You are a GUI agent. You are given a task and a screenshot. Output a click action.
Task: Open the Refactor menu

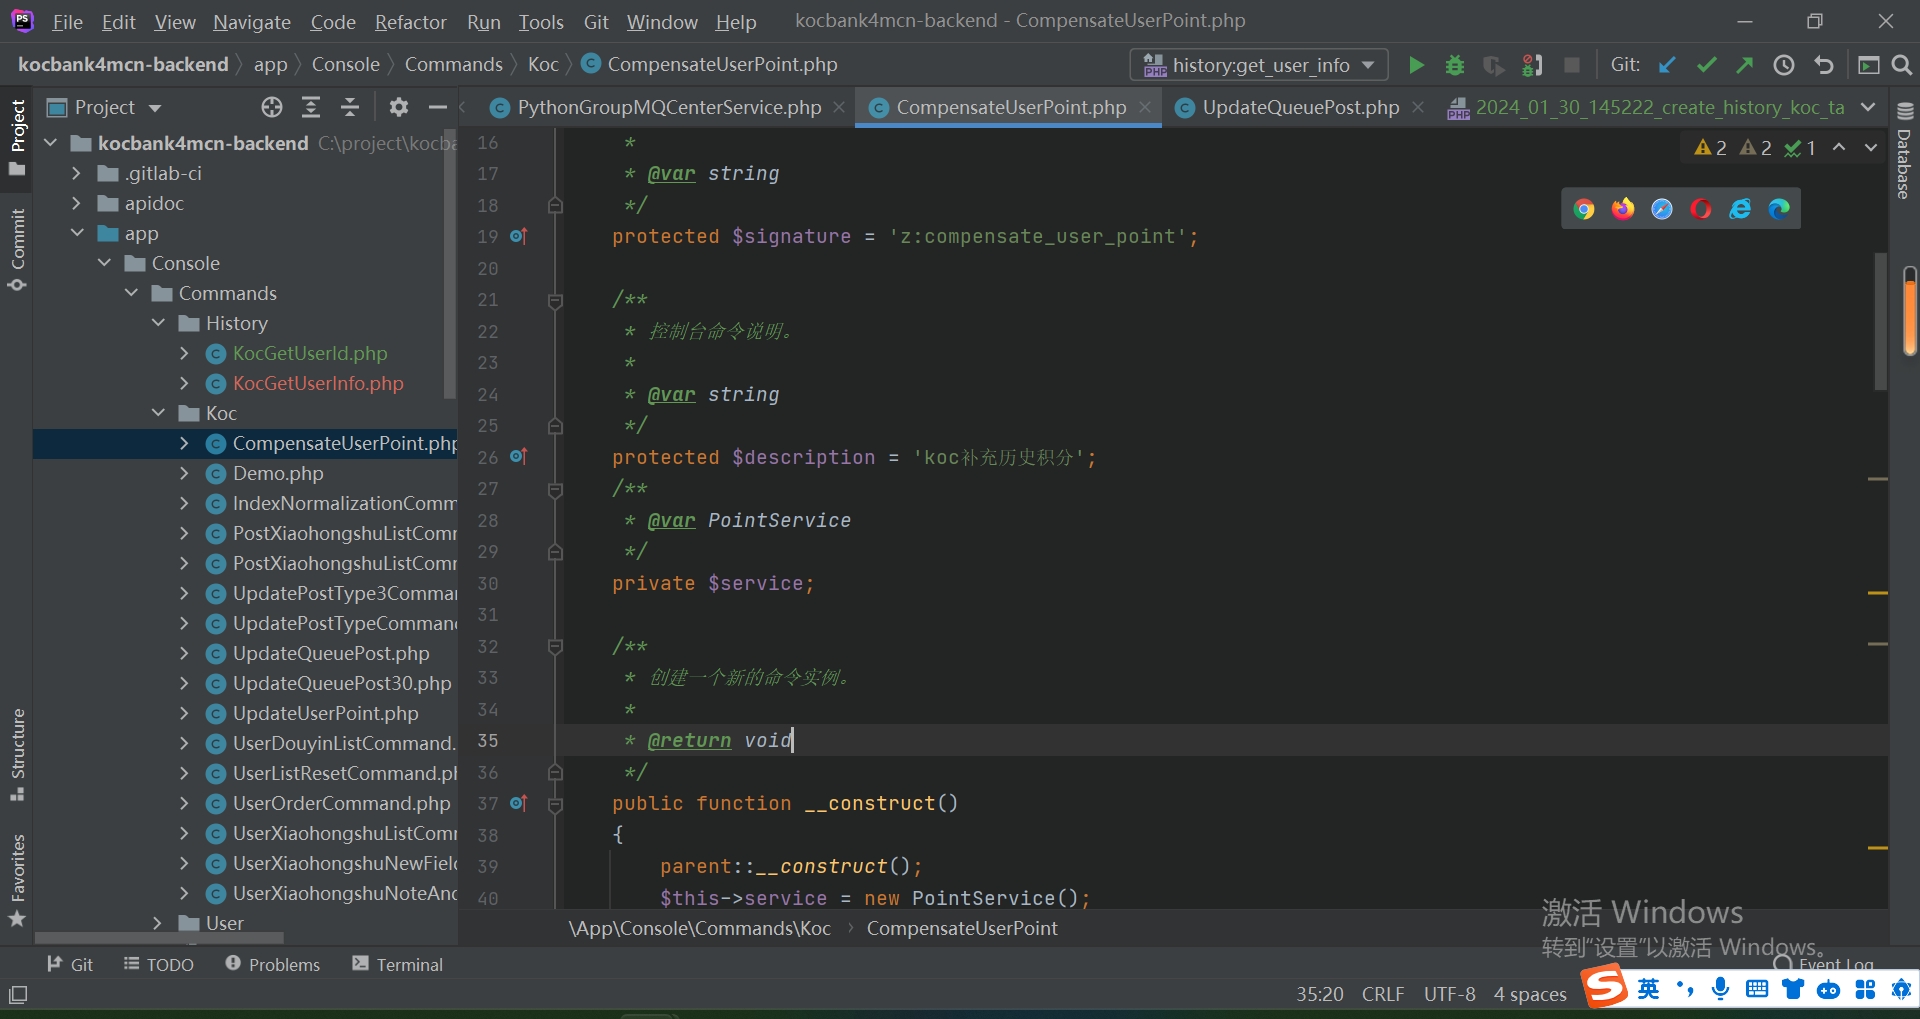410,21
